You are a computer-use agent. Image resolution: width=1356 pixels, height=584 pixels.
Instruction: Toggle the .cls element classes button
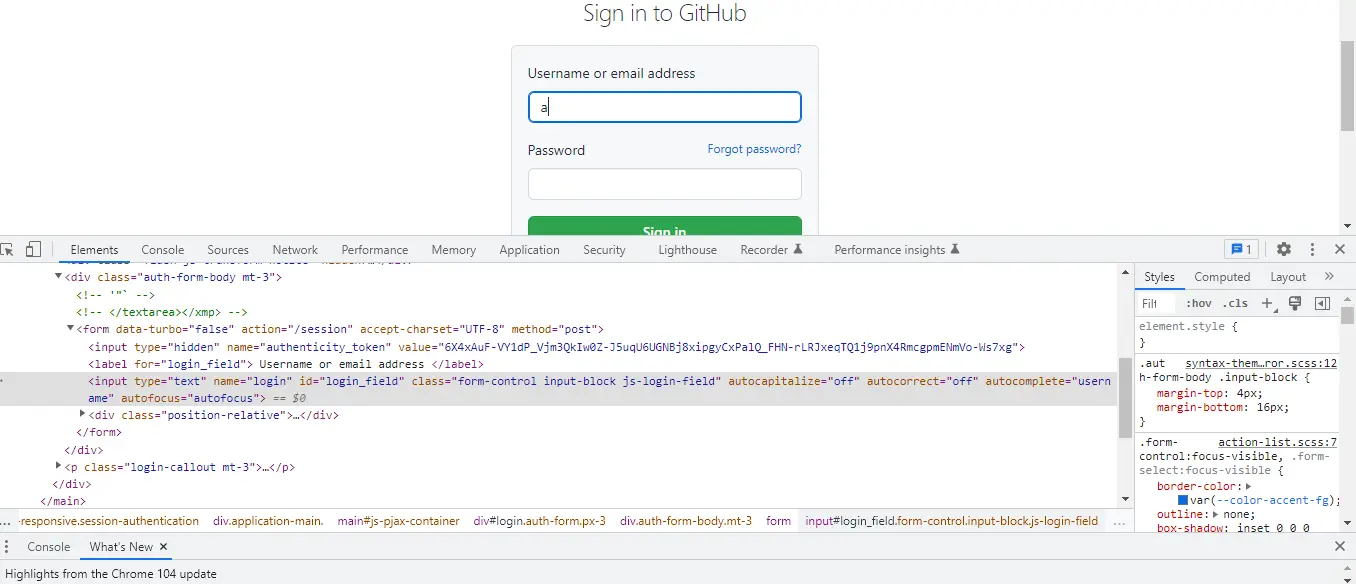point(1237,303)
